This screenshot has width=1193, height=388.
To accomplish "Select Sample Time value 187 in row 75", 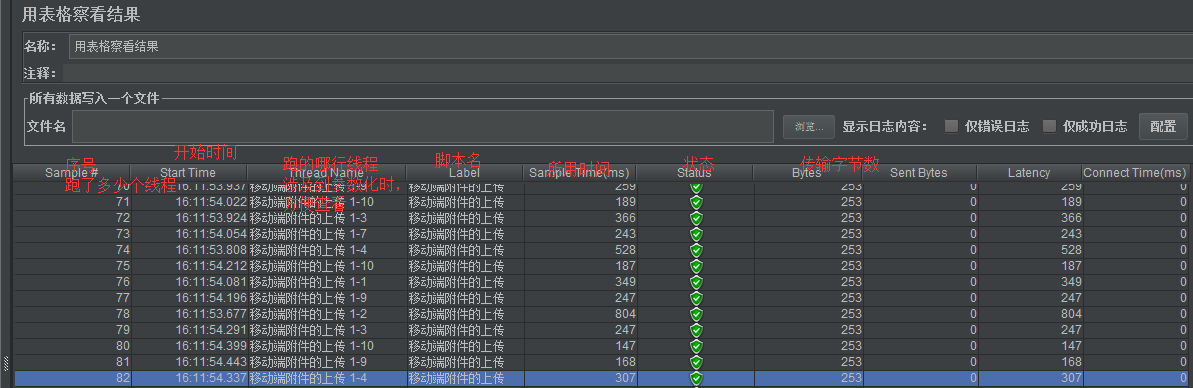I will pyautogui.click(x=580, y=266).
